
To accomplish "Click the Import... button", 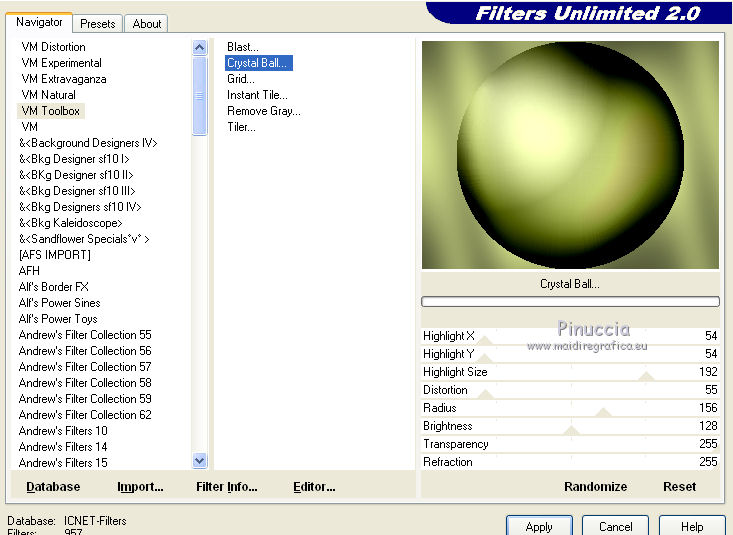I will point(140,487).
